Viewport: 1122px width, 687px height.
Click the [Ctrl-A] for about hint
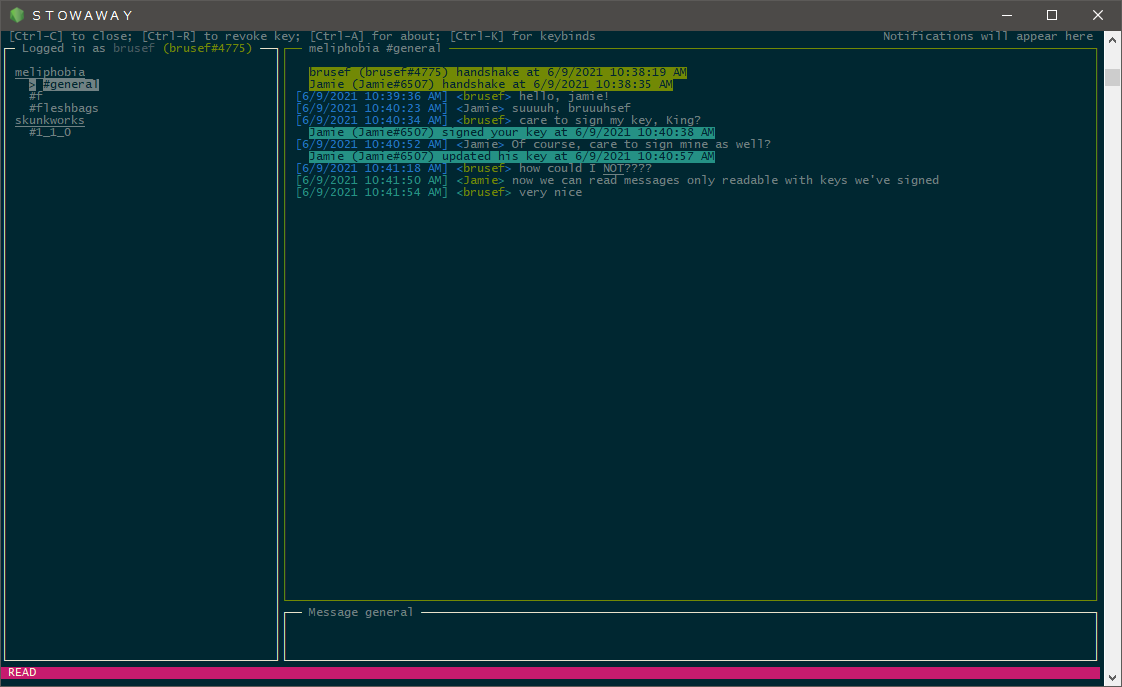[x=375, y=37]
